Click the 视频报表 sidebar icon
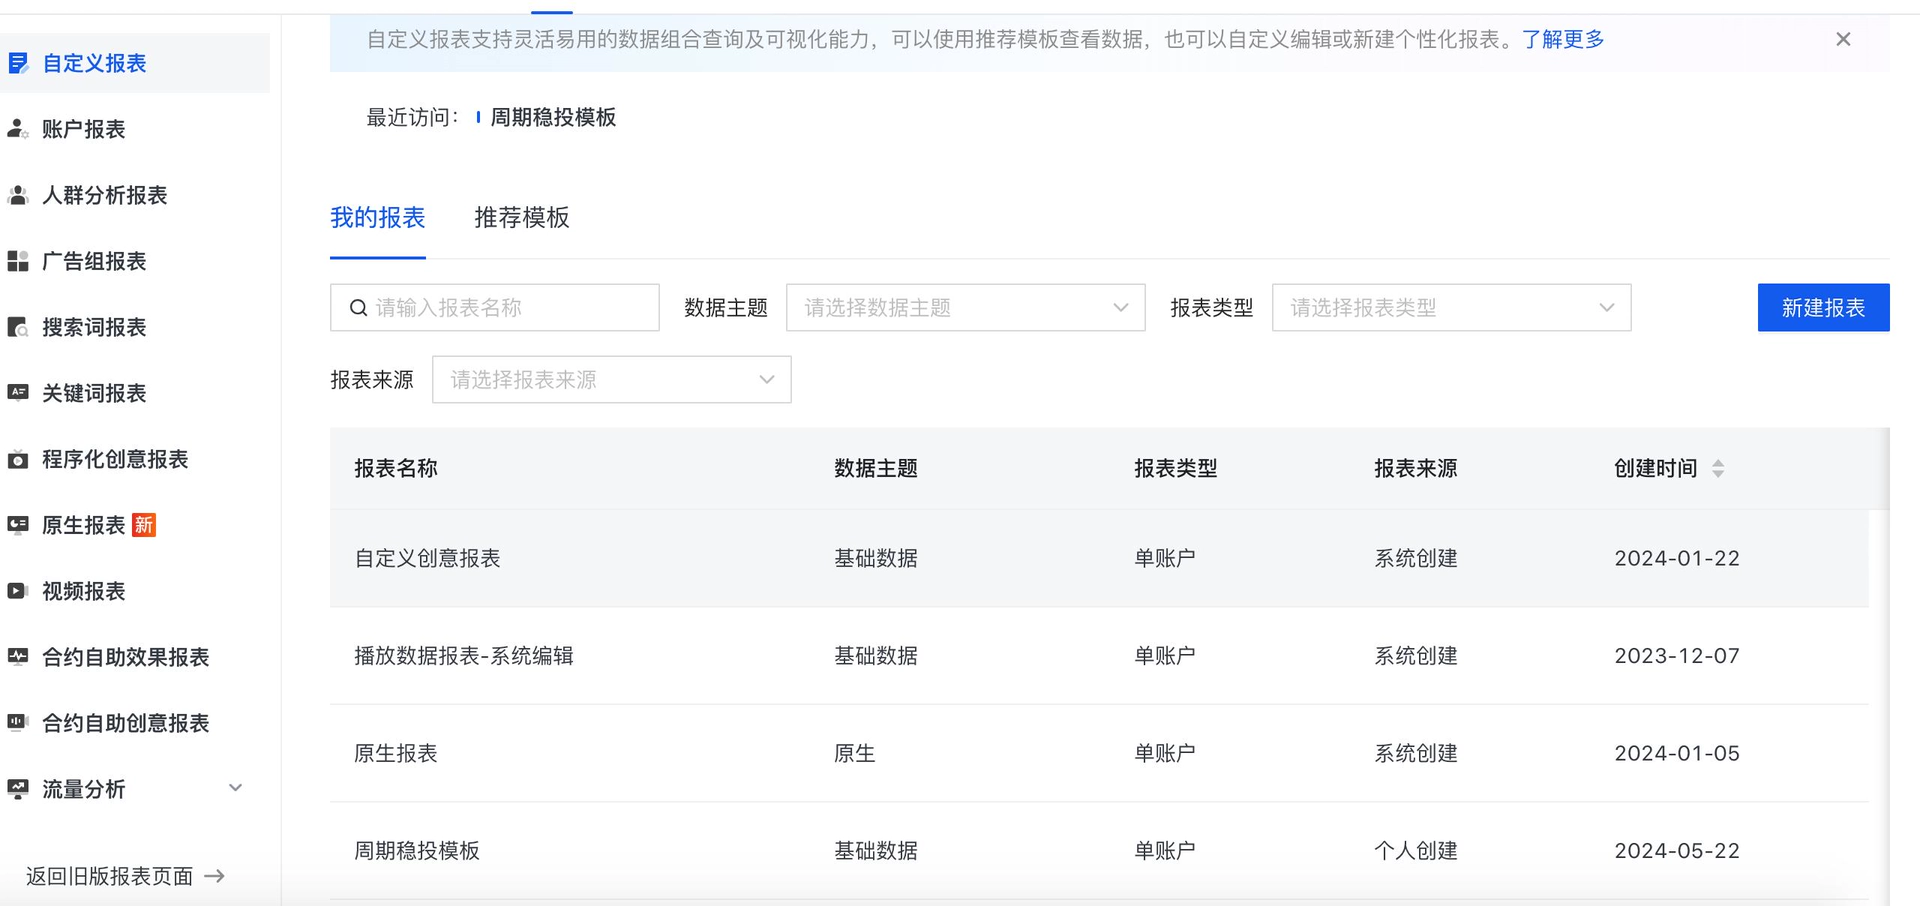This screenshot has width=1920, height=906. point(83,591)
